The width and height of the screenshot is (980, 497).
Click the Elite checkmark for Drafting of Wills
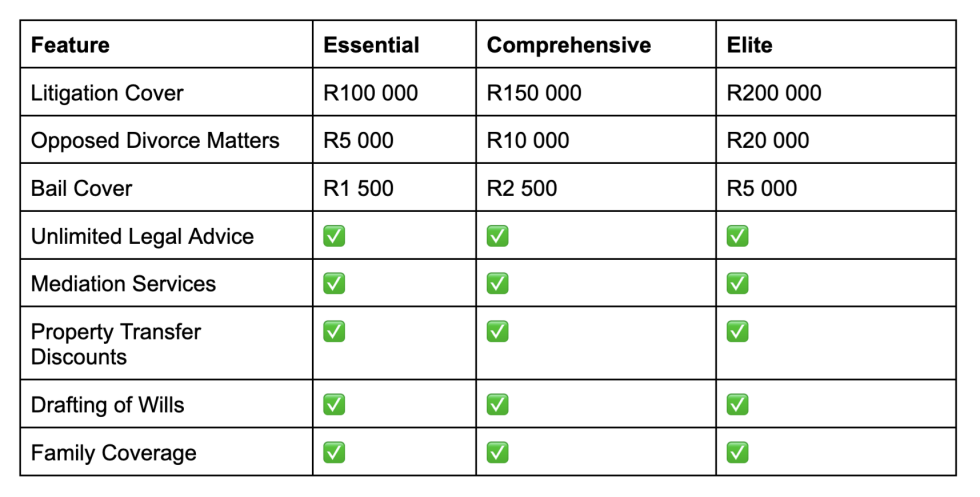[x=738, y=404]
